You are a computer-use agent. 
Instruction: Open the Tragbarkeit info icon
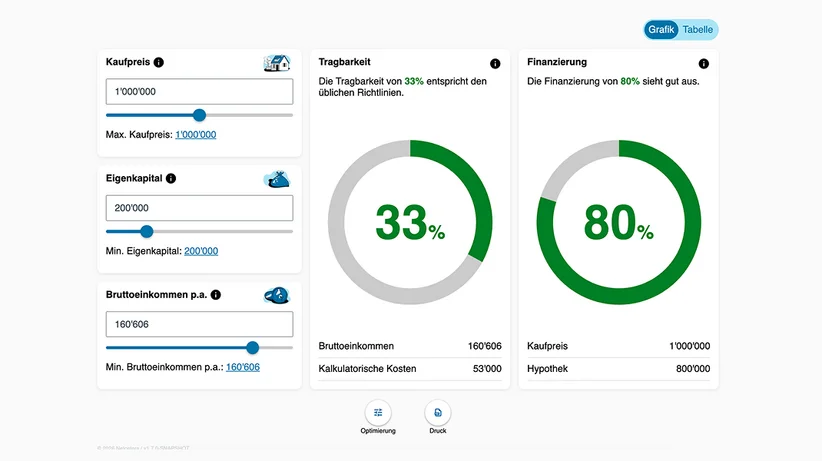[x=495, y=64]
